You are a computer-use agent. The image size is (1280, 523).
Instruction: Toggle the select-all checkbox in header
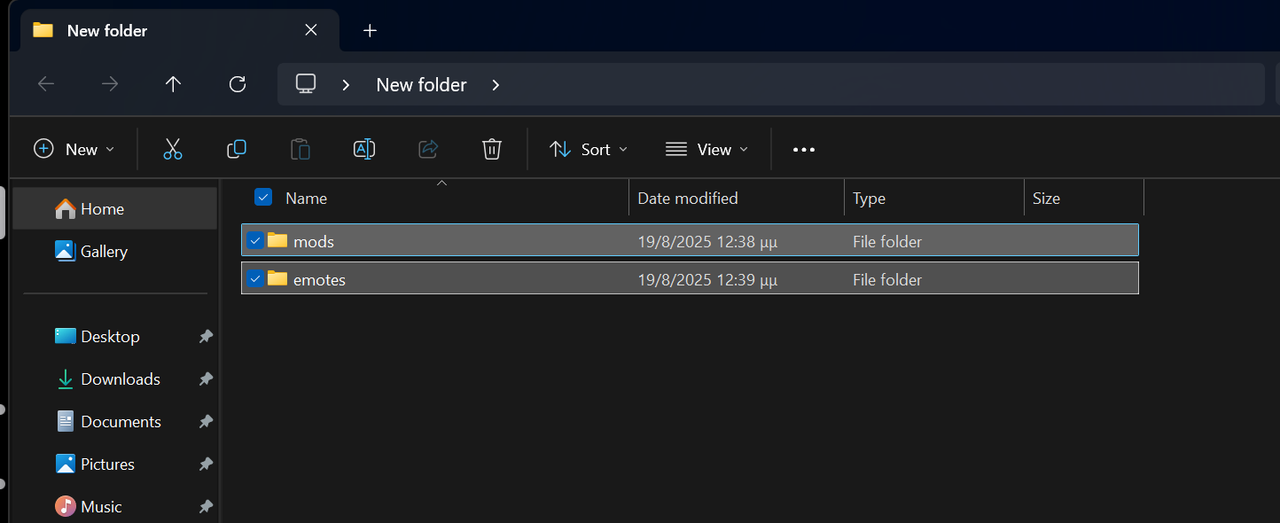[263, 197]
